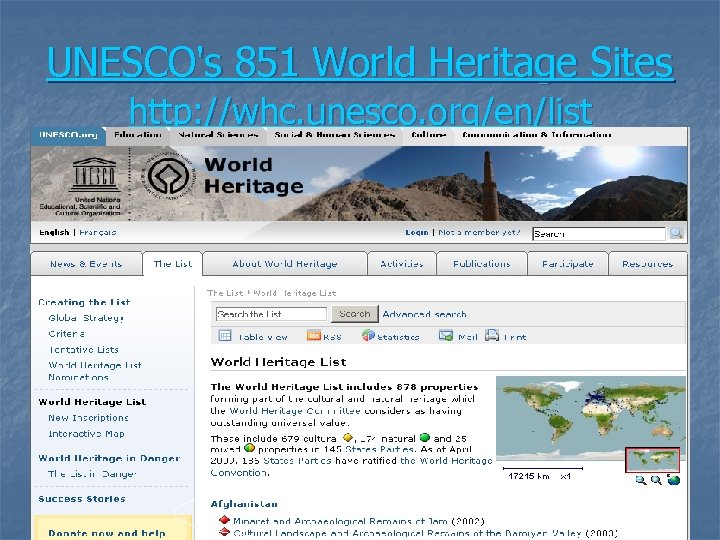720x540 pixels.
Task: Click the Print printer icon
Action: tap(492, 335)
